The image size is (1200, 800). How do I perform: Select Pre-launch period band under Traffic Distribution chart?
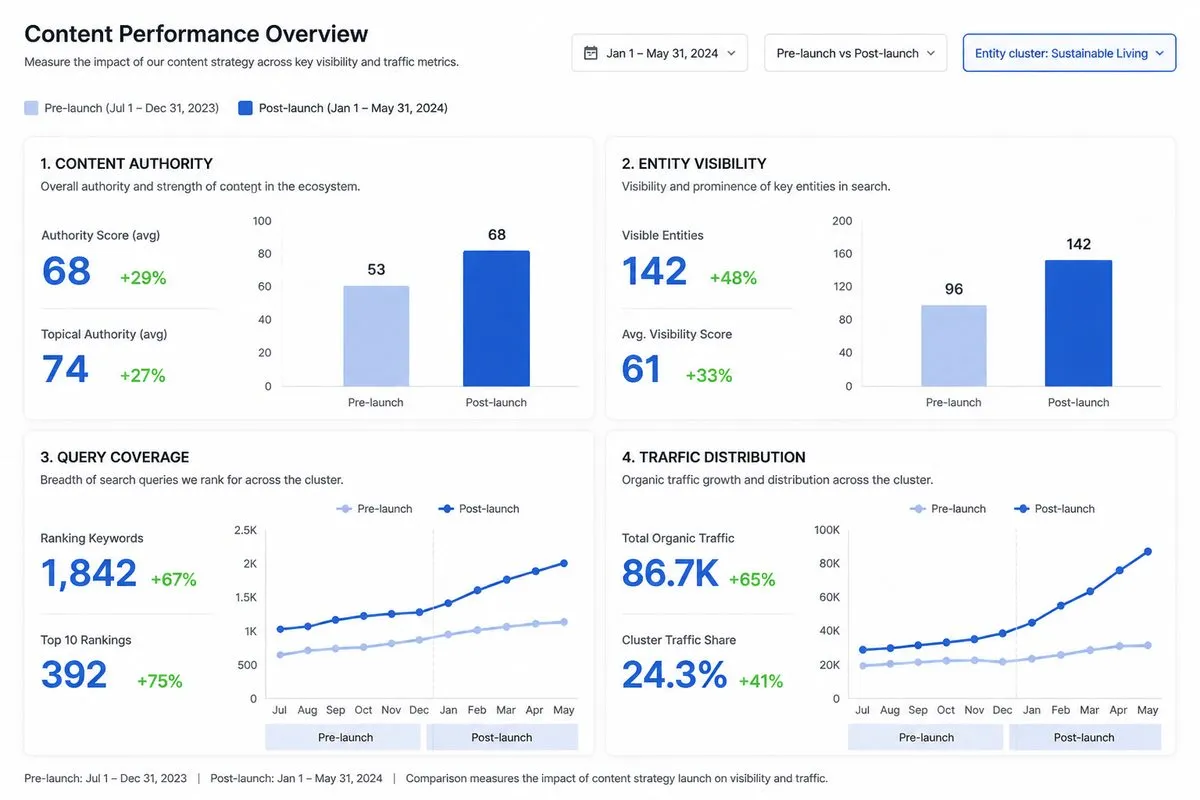point(925,737)
